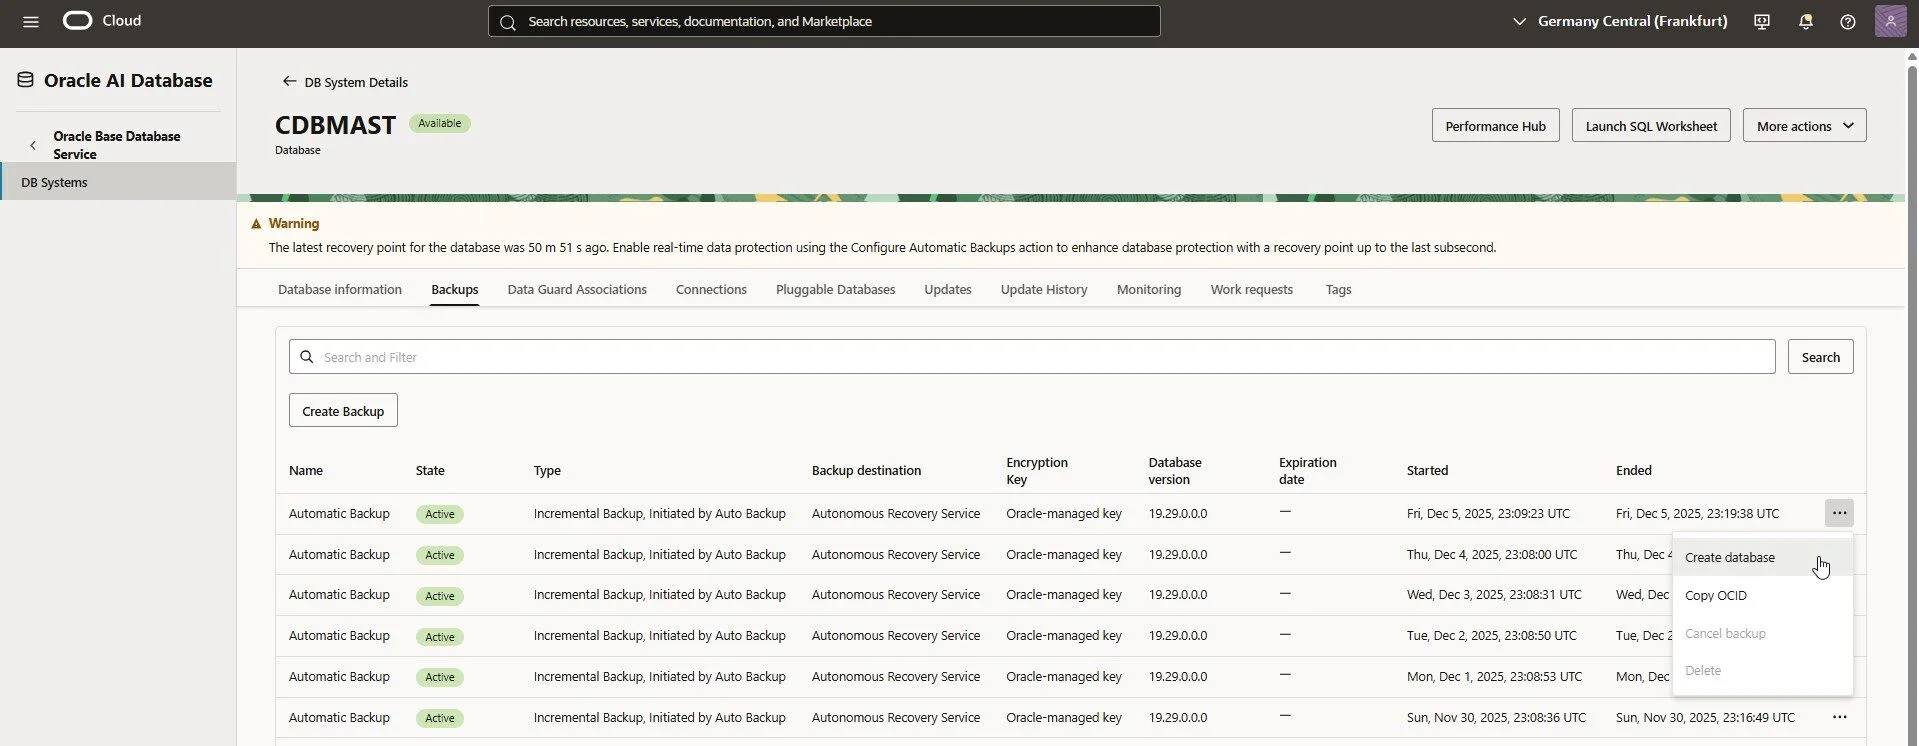Click Cancel backup in context menu
The width and height of the screenshot is (1919, 746).
[1762, 633]
